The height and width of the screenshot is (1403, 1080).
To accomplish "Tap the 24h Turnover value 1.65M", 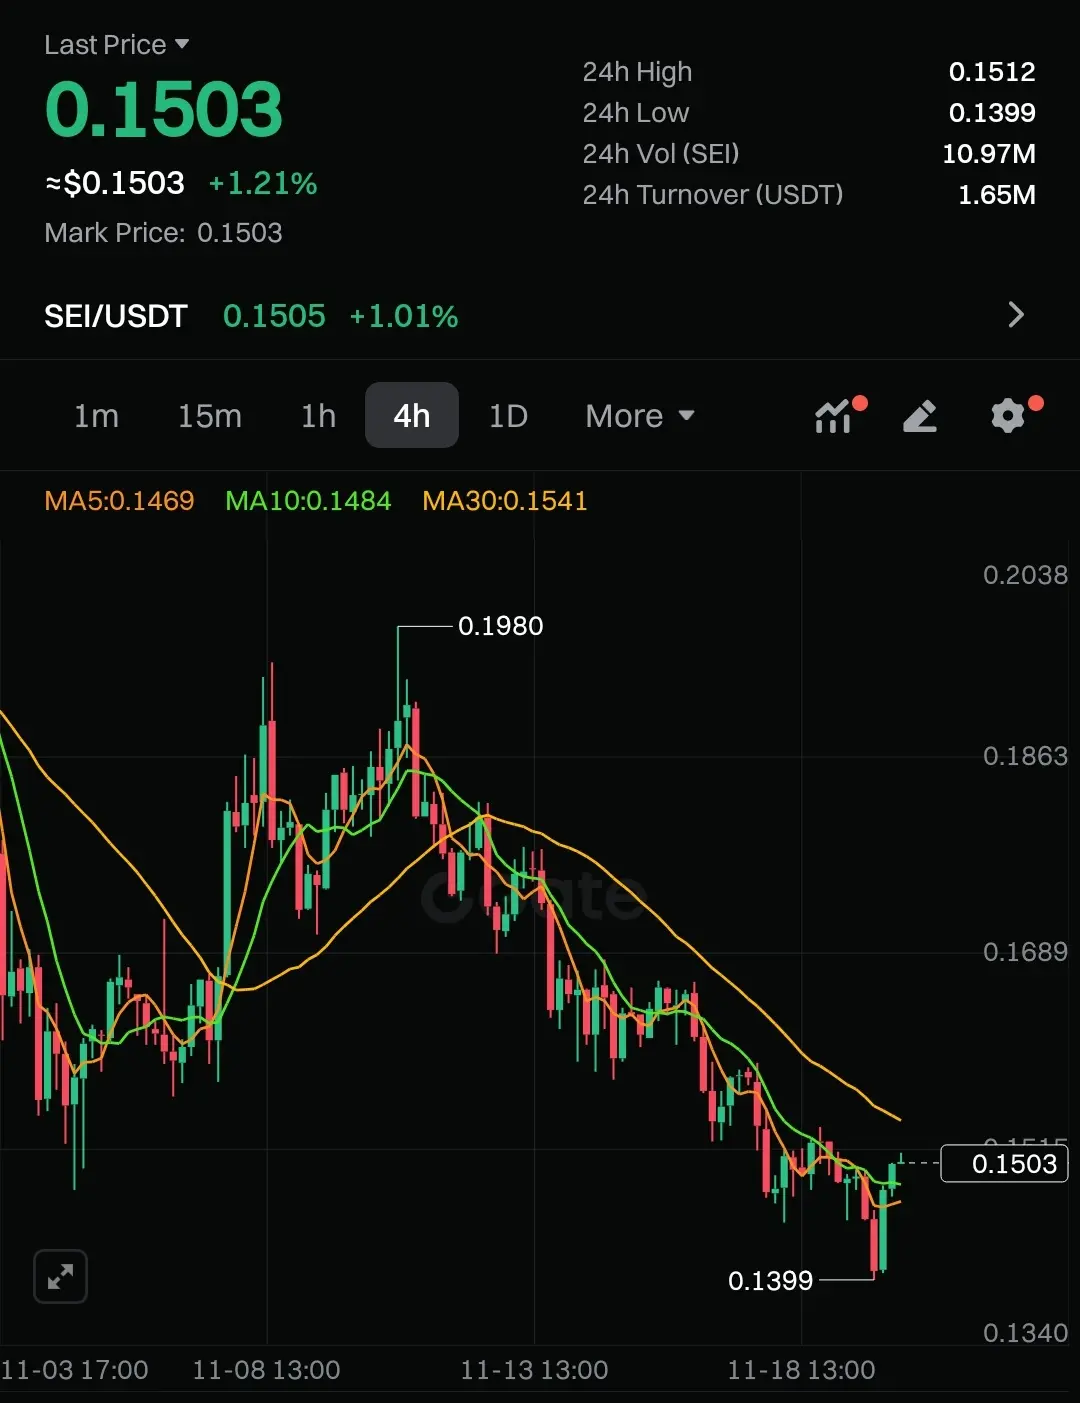I will [997, 195].
